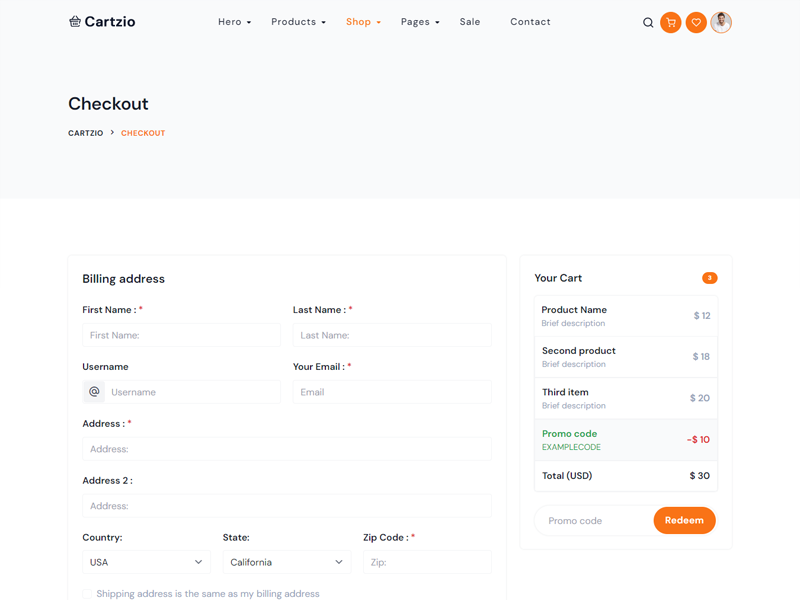The height and width of the screenshot is (600, 800).
Task: Go to the Contact menu item
Action: pyautogui.click(x=530, y=22)
